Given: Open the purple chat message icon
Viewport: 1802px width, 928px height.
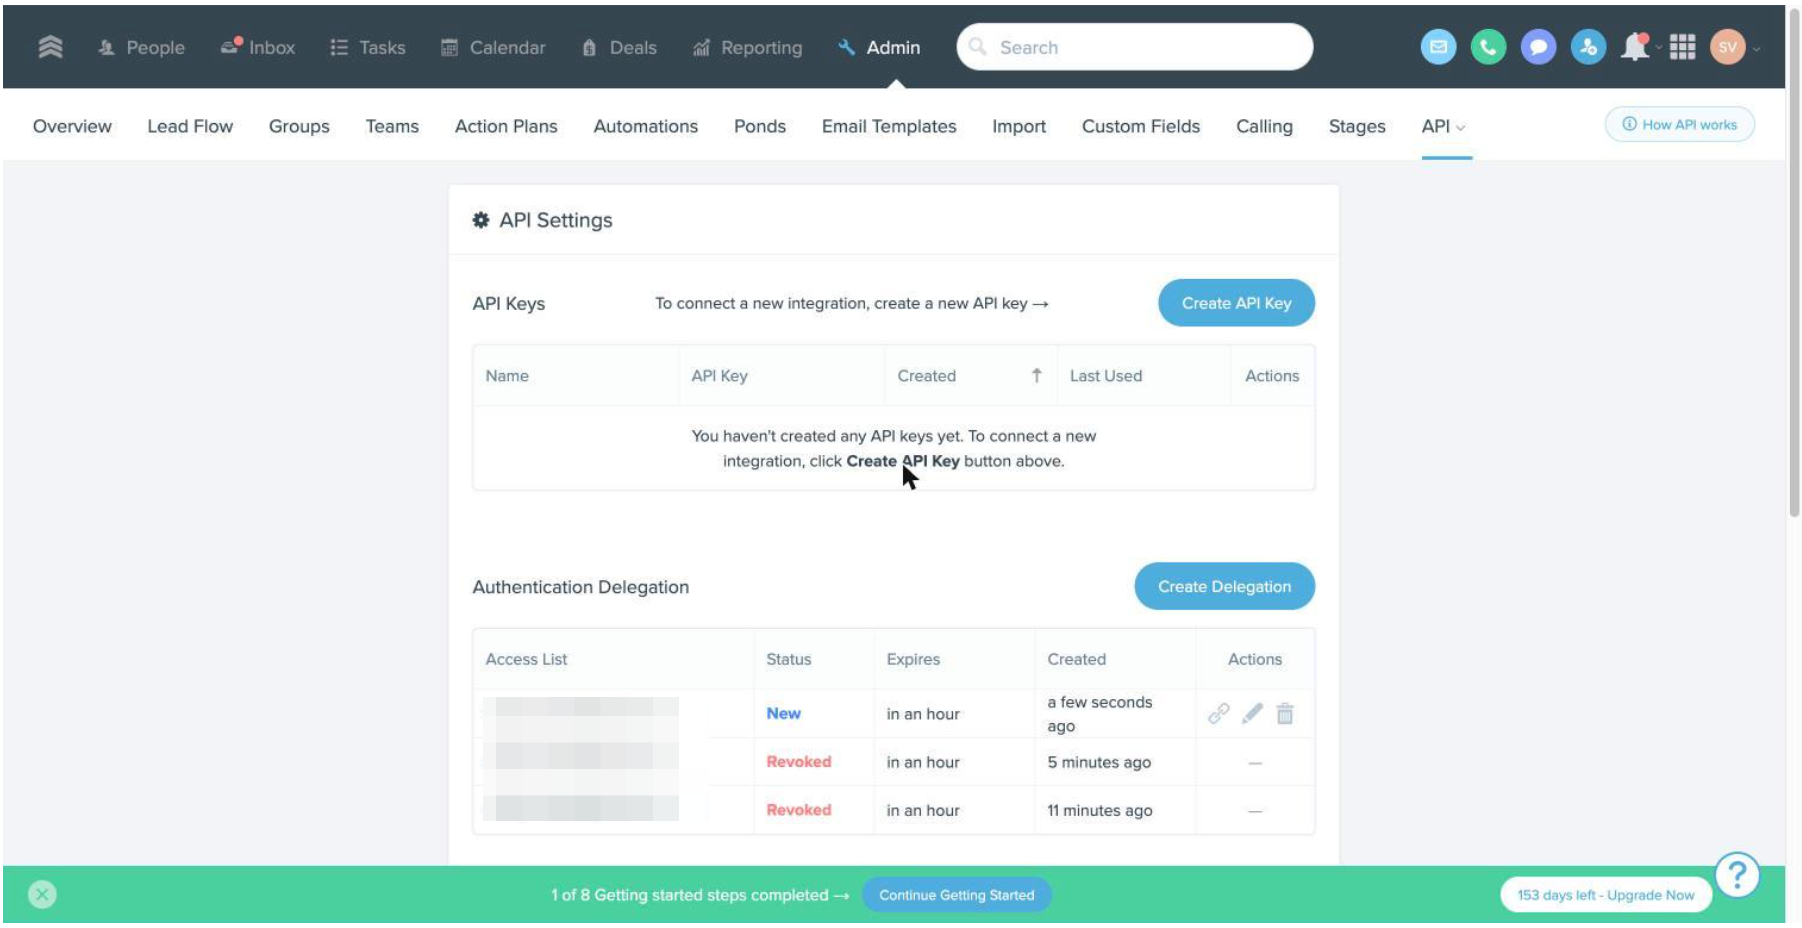Looking at the screenshot, I should (1538, 47).
